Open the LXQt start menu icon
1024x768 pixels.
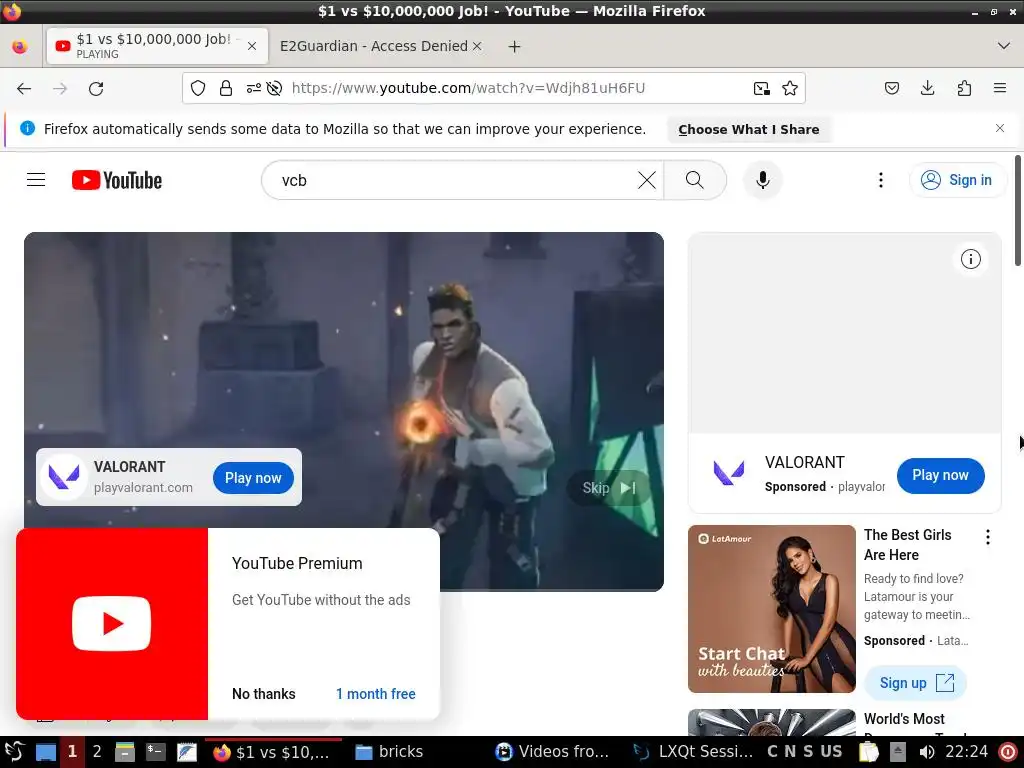pyautogui.click(x=14, y=752)
